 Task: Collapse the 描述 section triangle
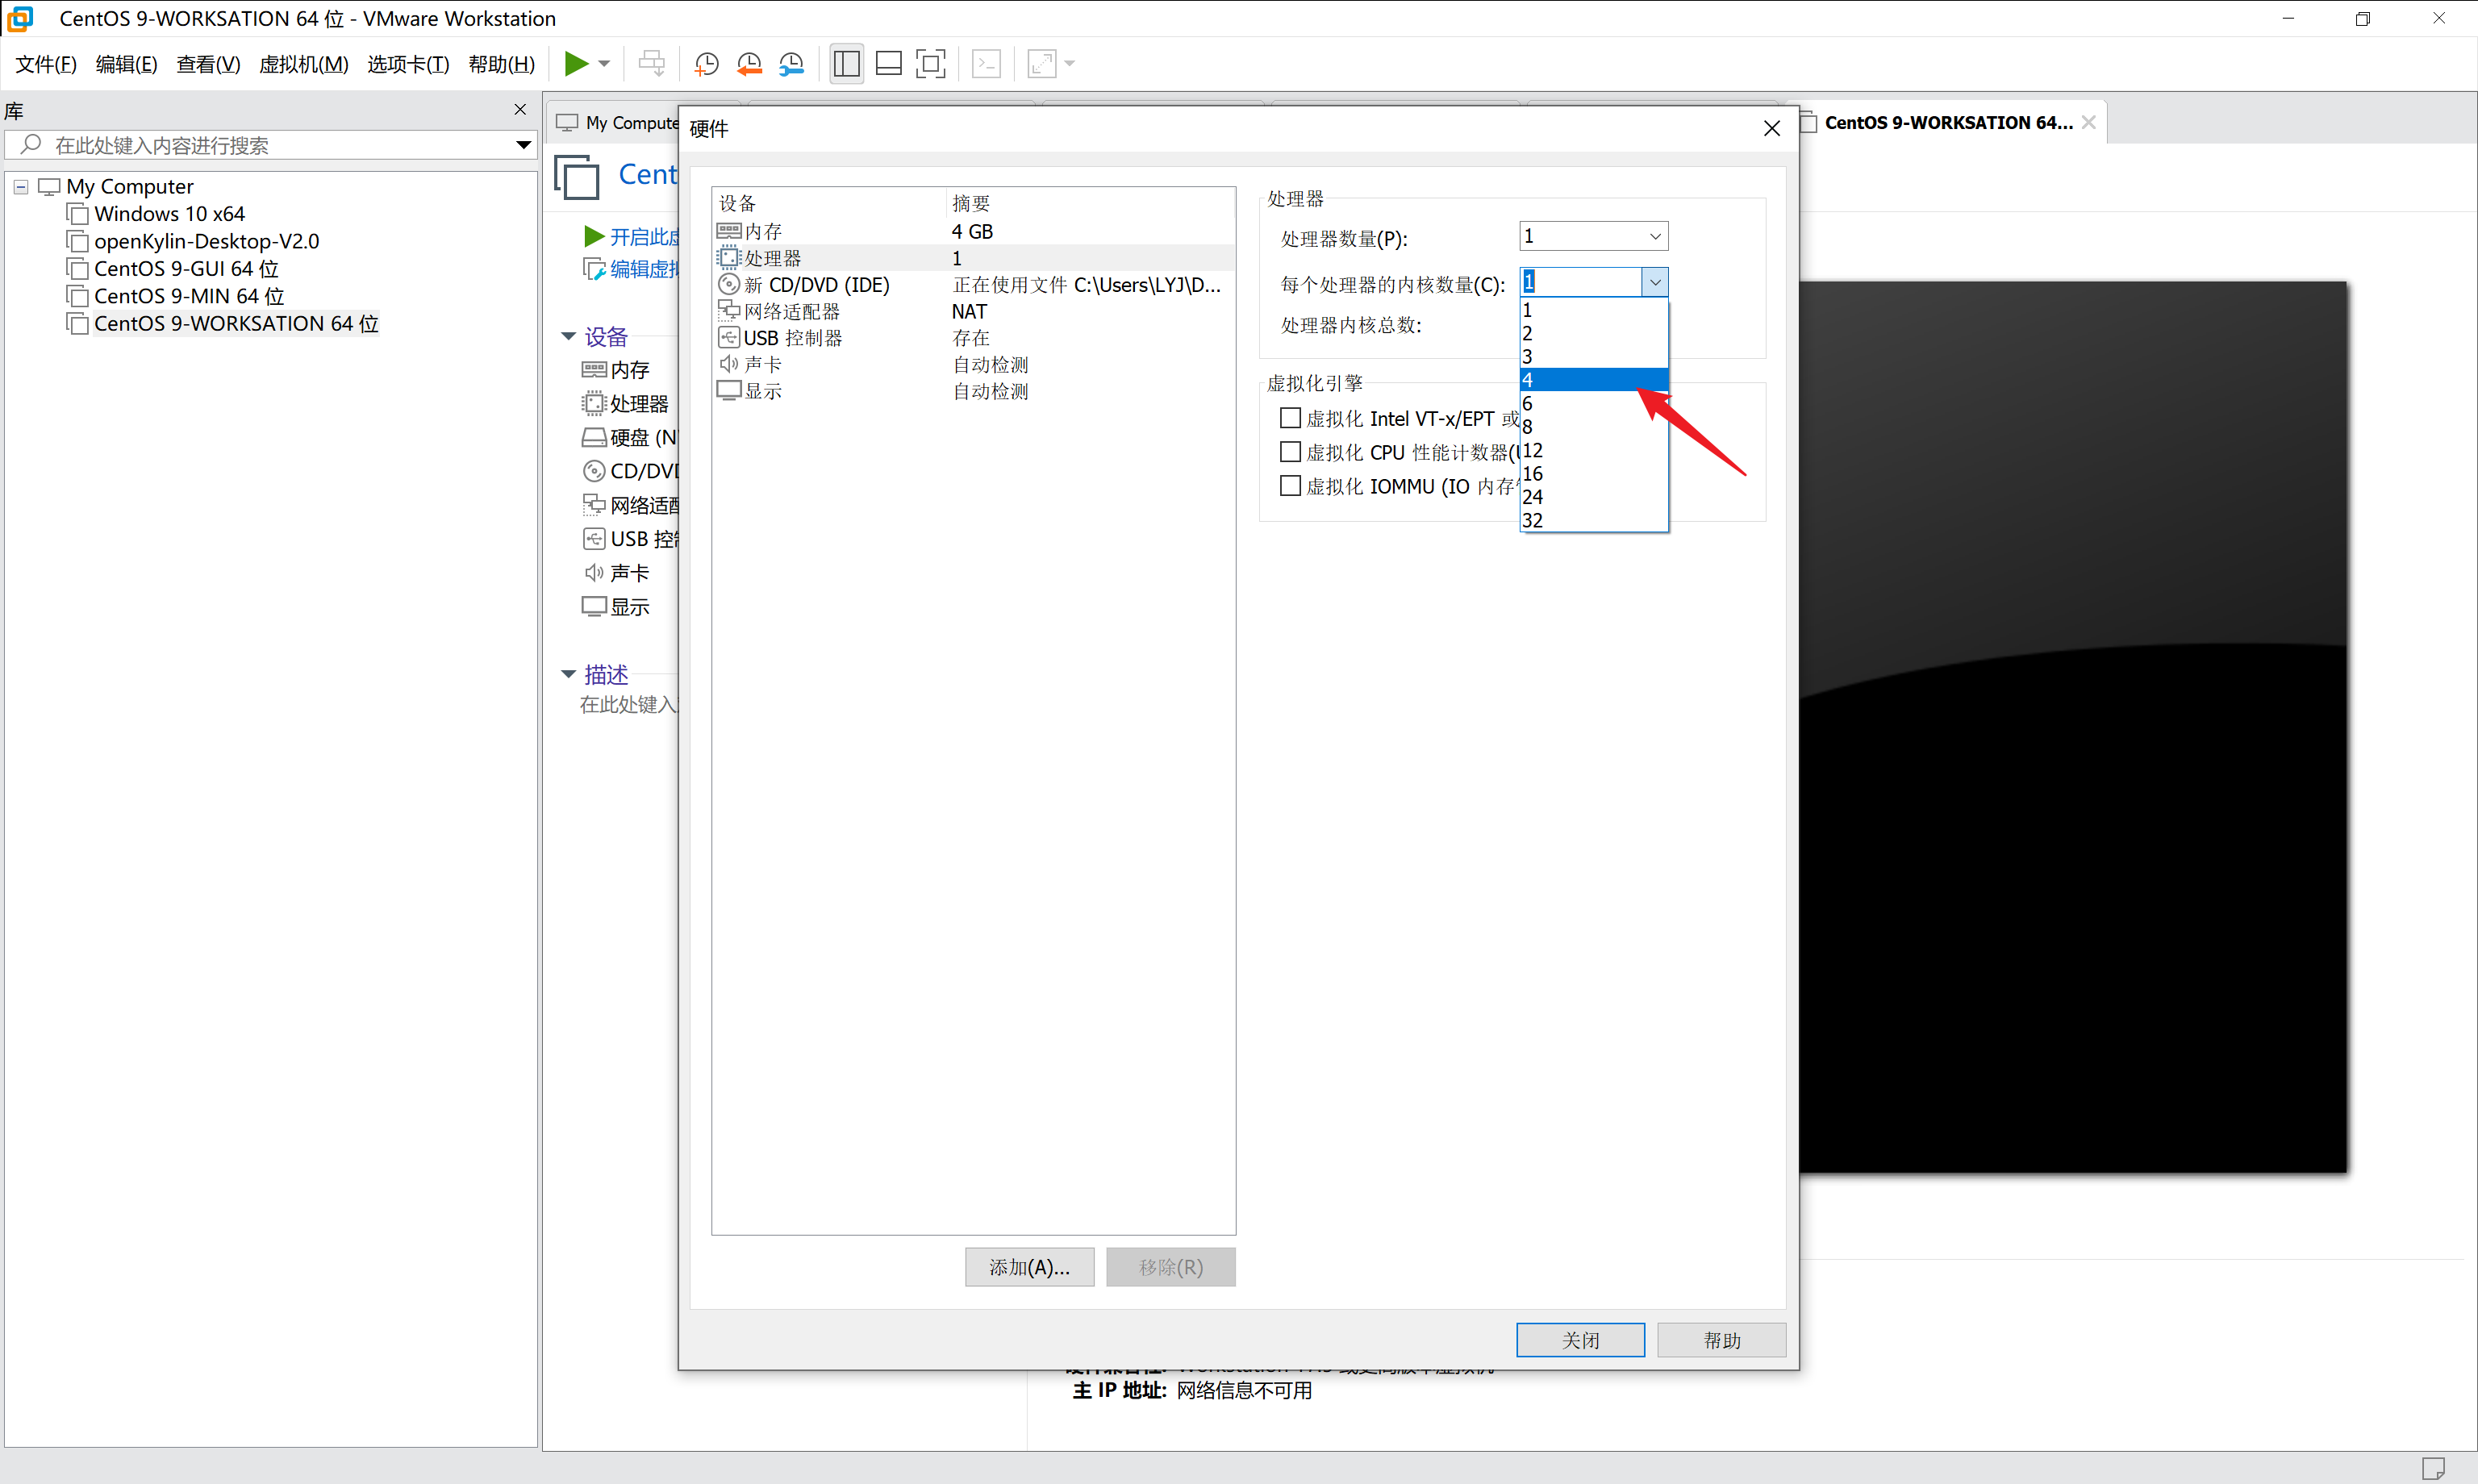pyautogui.click(x=568, y=675)
